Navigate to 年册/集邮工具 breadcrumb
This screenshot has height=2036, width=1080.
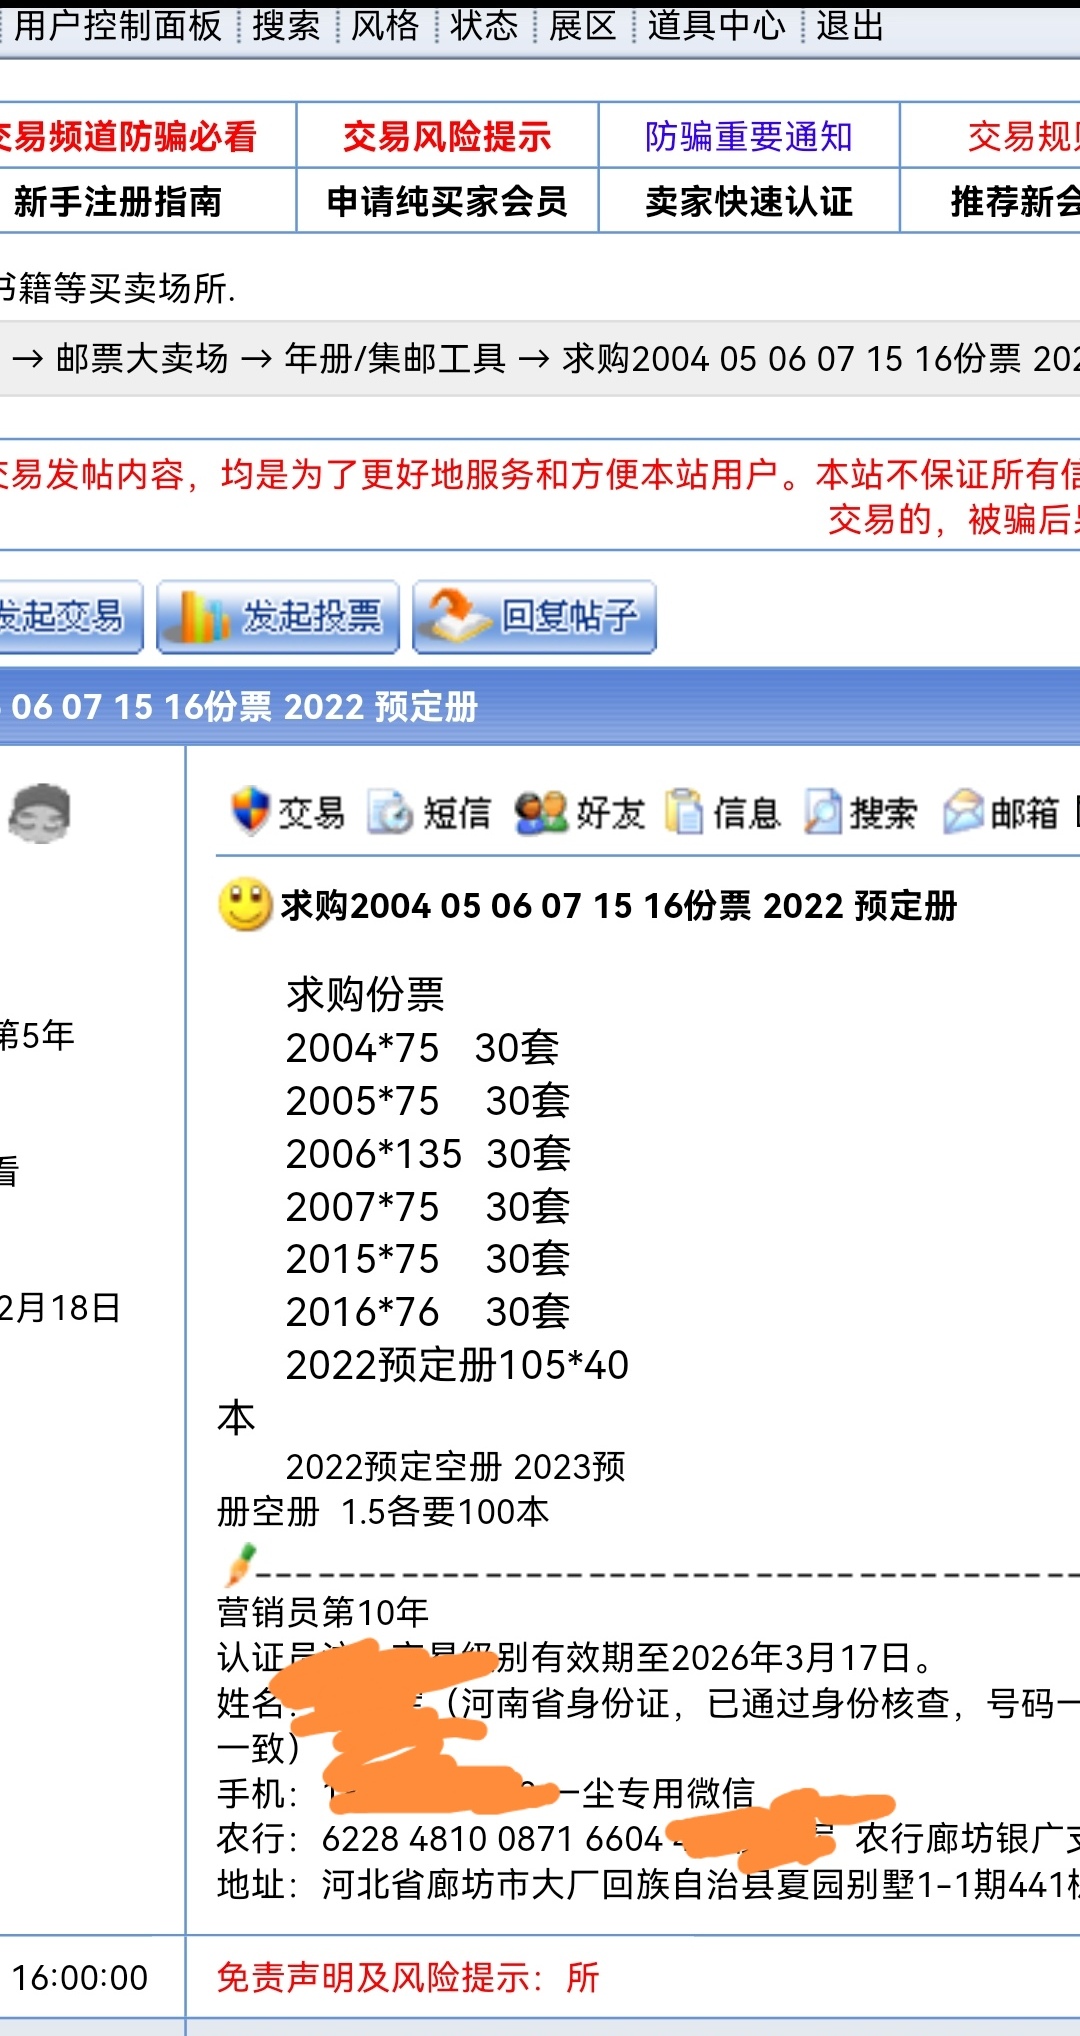click(395, 358)
